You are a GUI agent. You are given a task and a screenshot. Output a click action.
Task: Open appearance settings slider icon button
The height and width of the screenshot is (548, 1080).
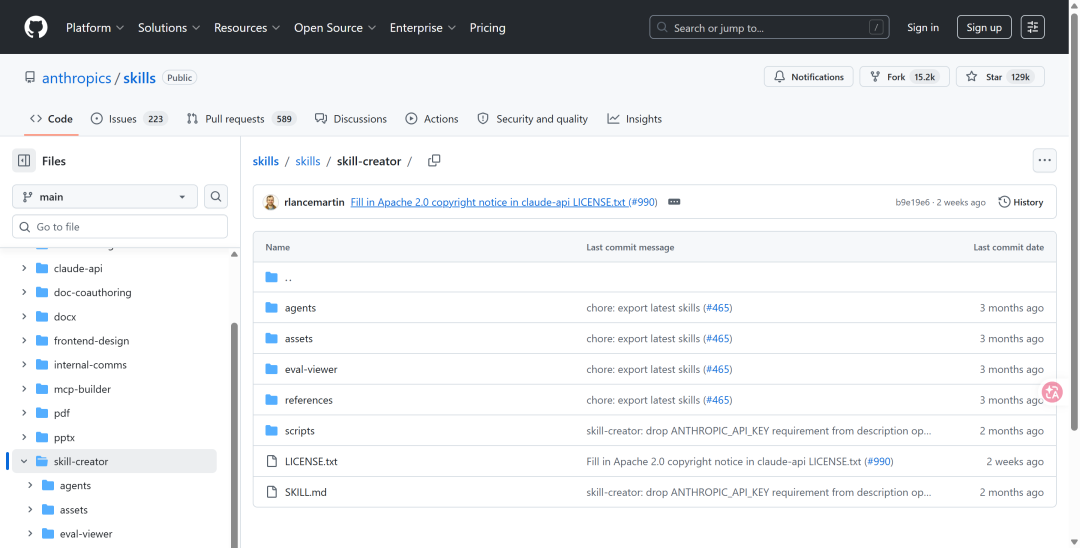point(1032,28)
